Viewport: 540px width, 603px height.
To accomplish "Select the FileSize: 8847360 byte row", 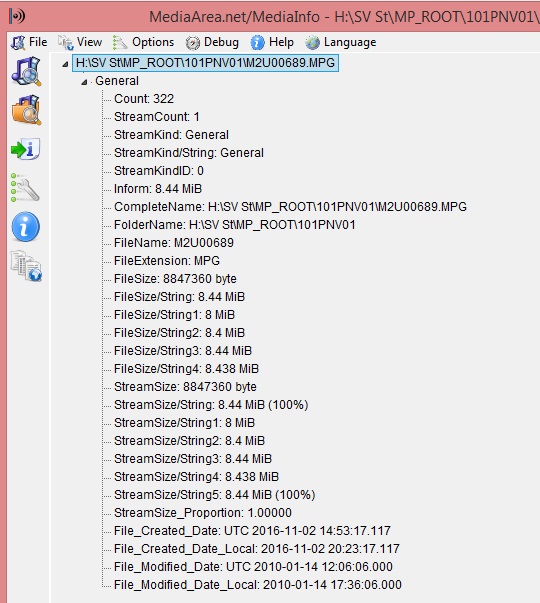I will pyautogui.click(x=175, y=279).
